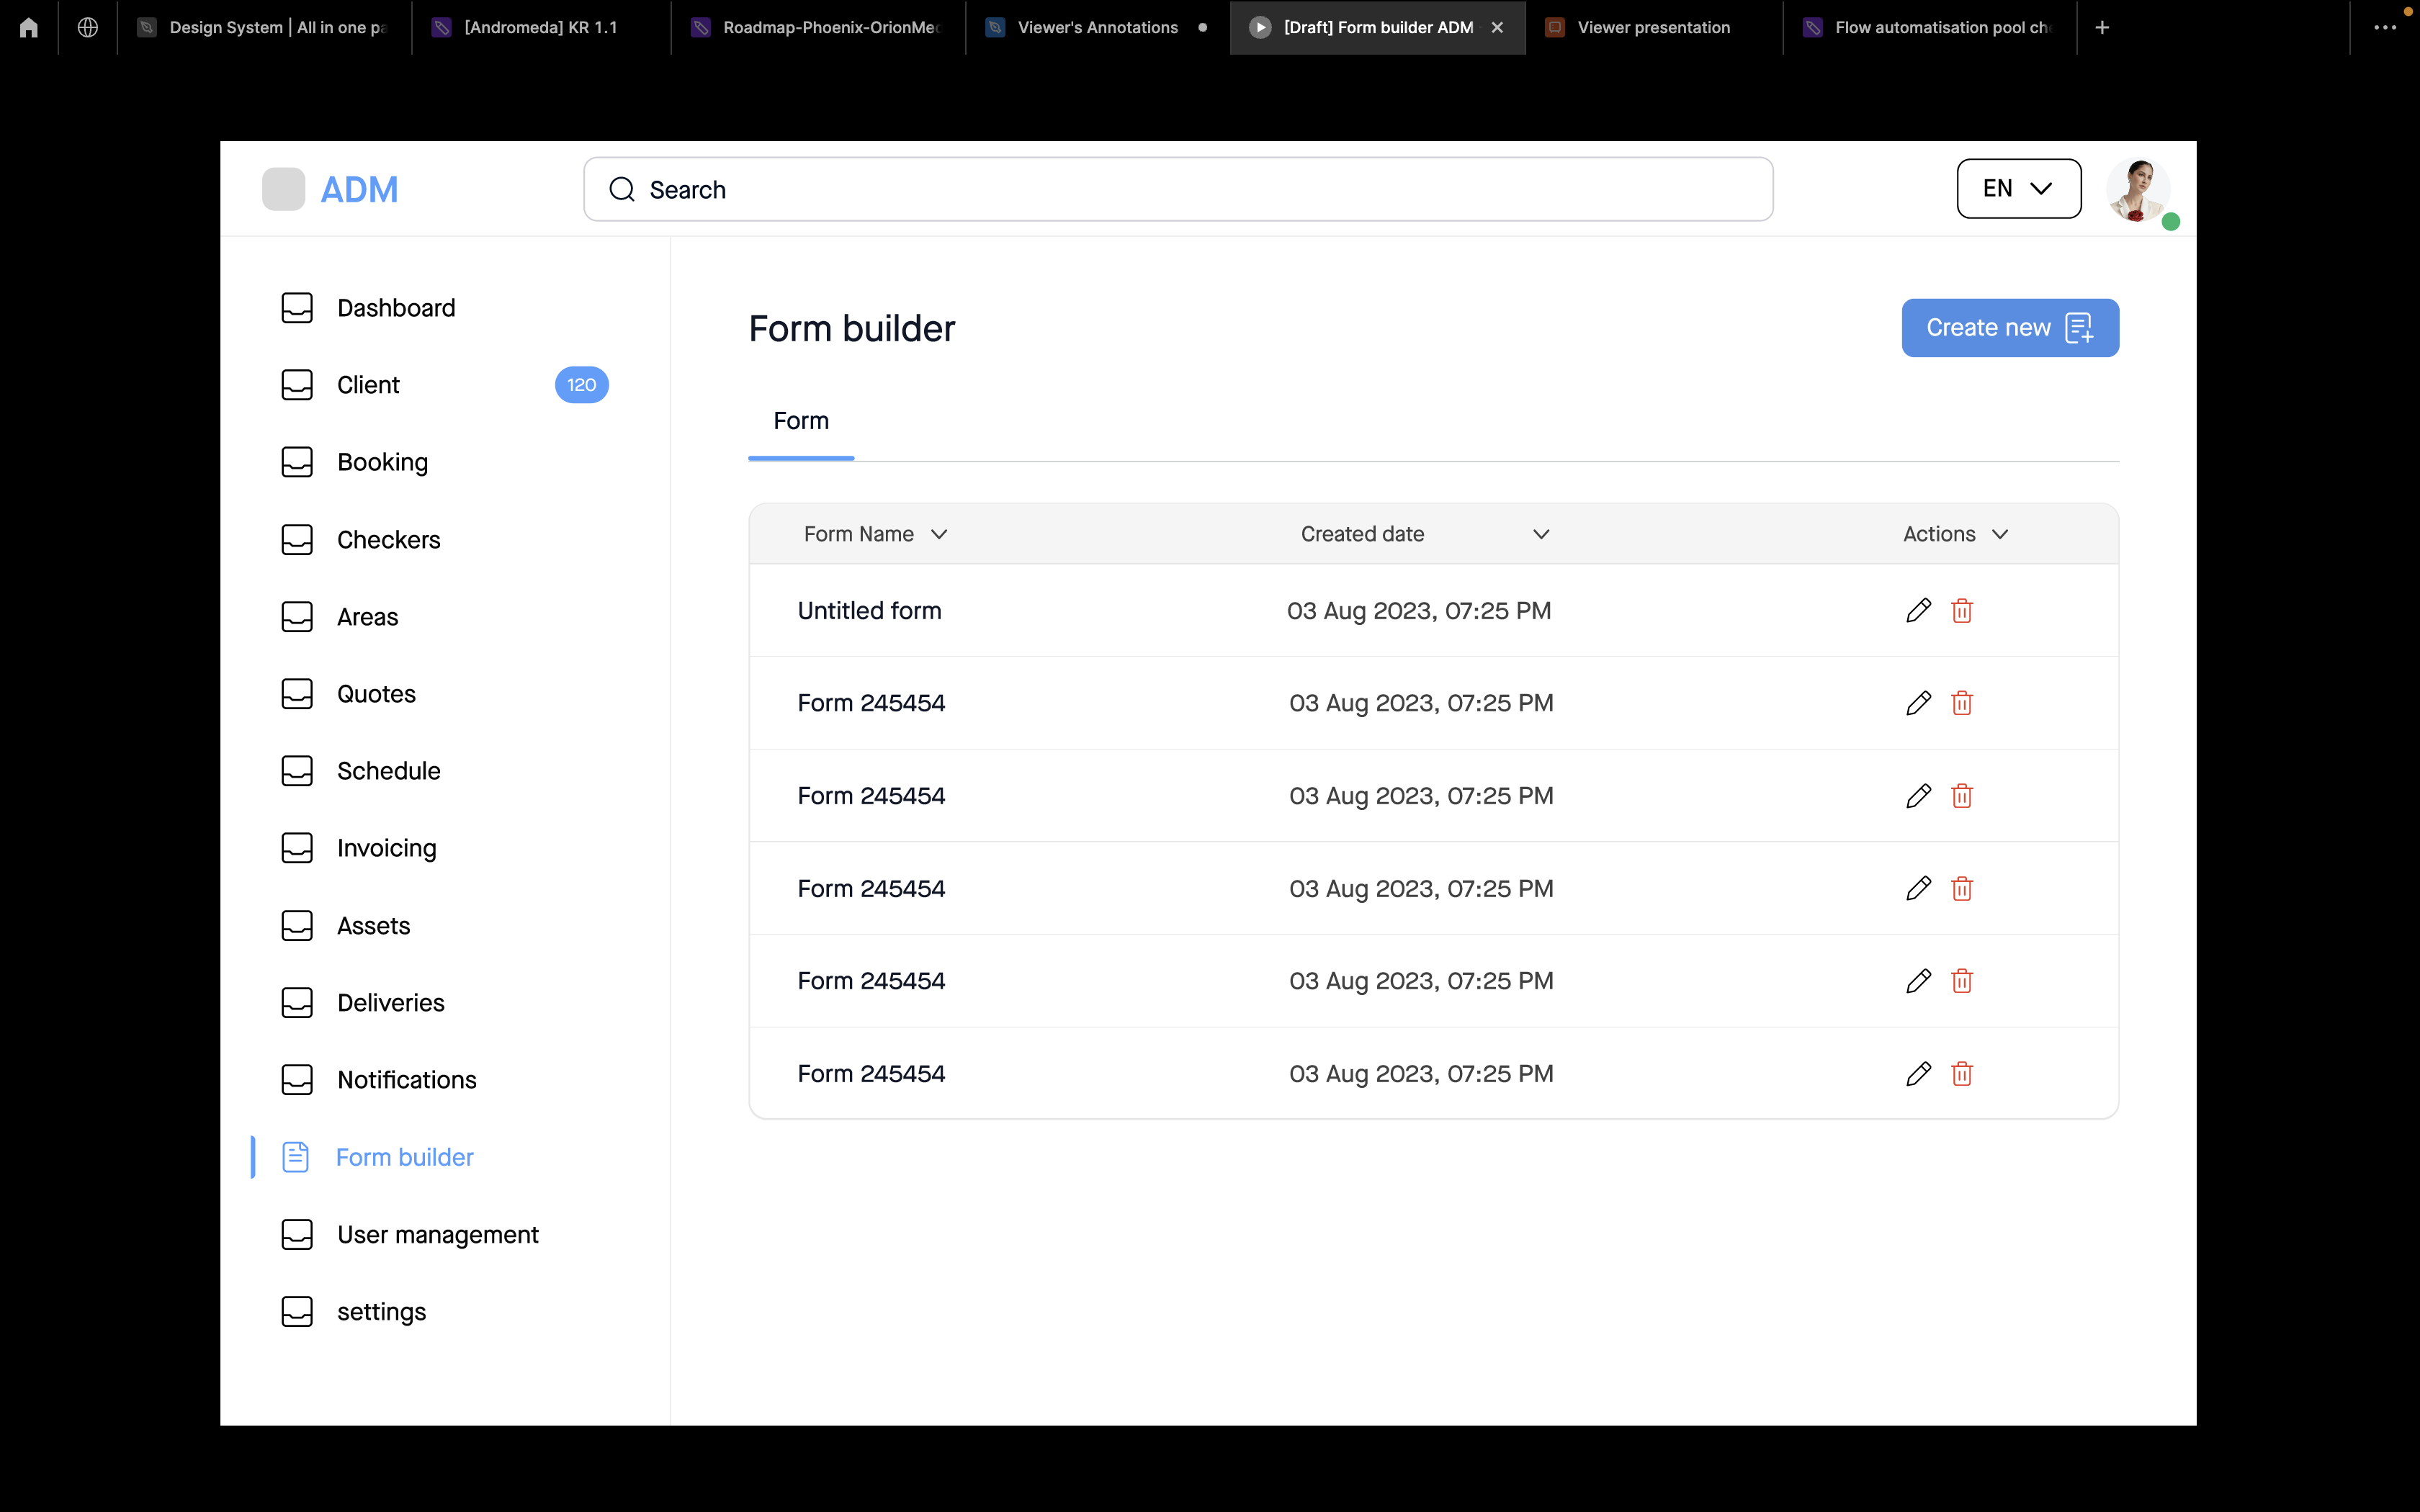Screen dimensions: 2420x1512
Task: Open the globe community icon
Action: point(88,28)
